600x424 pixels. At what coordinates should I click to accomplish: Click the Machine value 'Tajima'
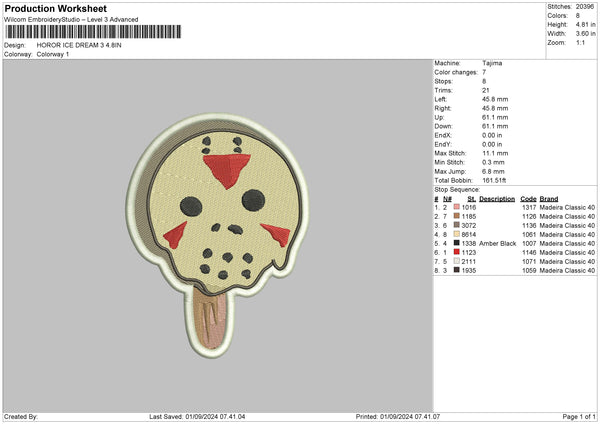pos(492,63)
